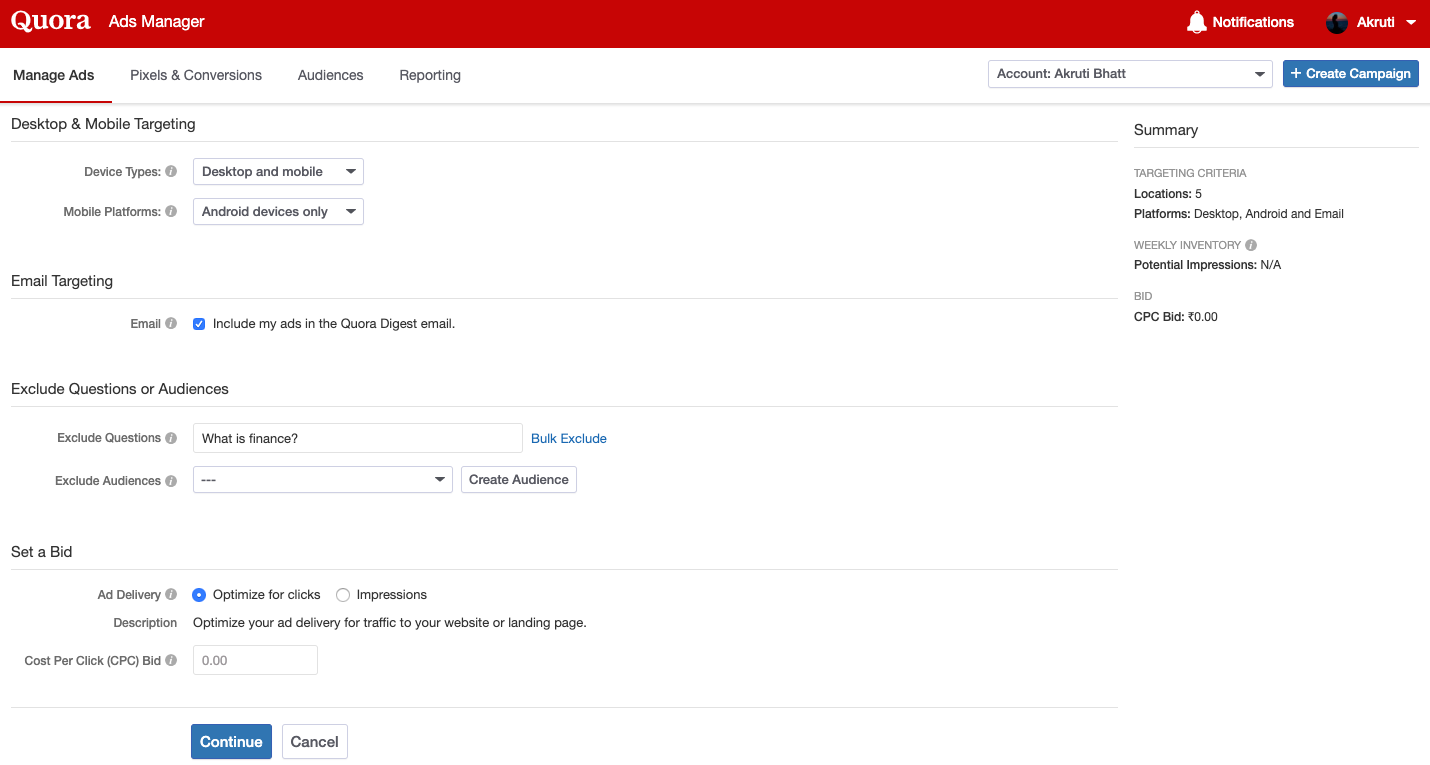Click the info icon next to Cost Per Click Bid
Viewport: 1430px width, 765px height.
171,661
